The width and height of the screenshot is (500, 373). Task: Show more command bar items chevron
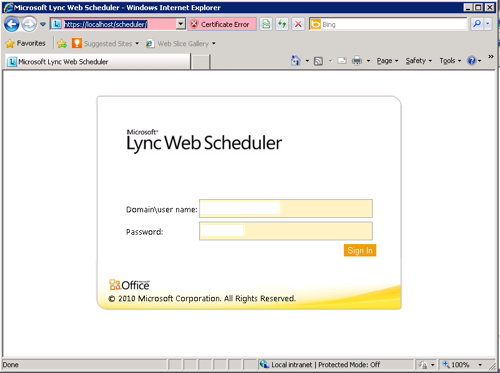click(x=491, y=57)
